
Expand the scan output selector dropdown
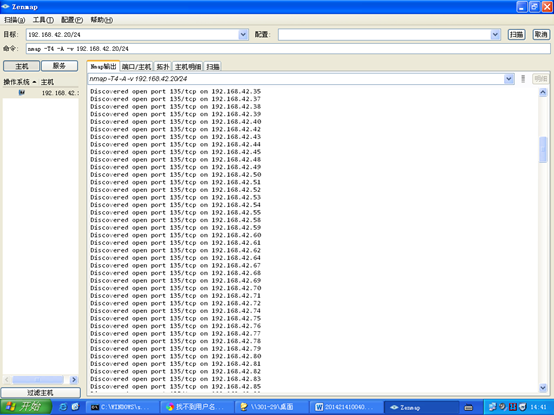click(509, 78)
